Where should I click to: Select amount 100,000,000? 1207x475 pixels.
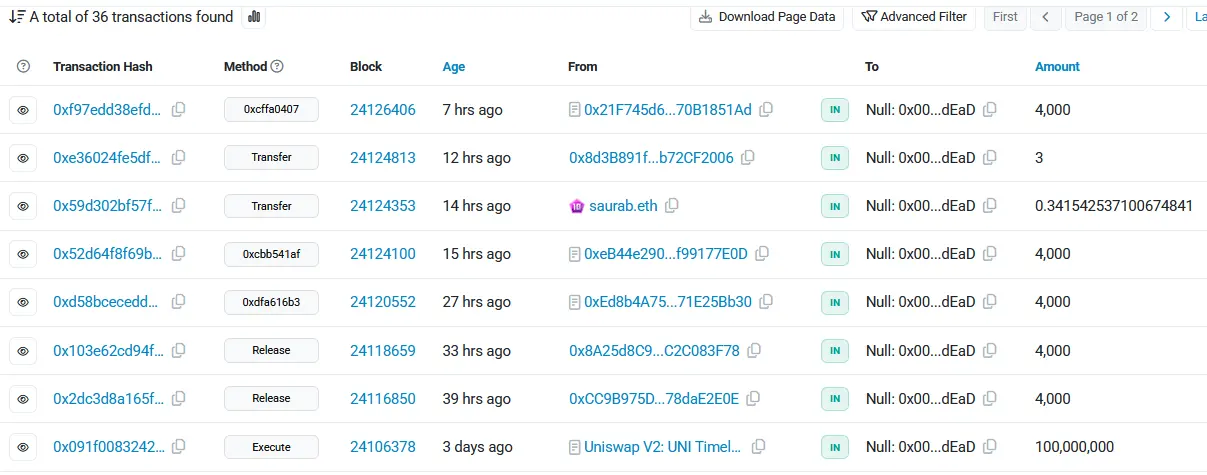pyautogui.click(x=1074, y=447)
